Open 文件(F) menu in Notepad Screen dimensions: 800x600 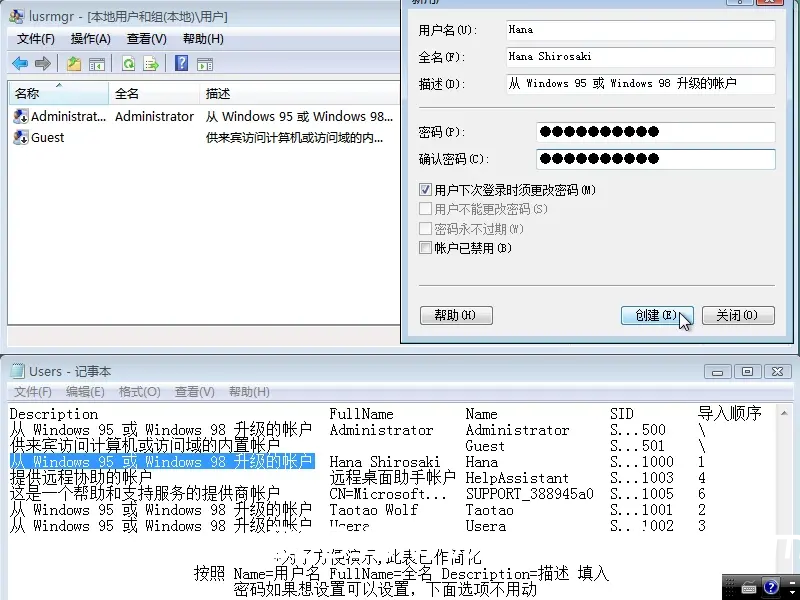33,392
